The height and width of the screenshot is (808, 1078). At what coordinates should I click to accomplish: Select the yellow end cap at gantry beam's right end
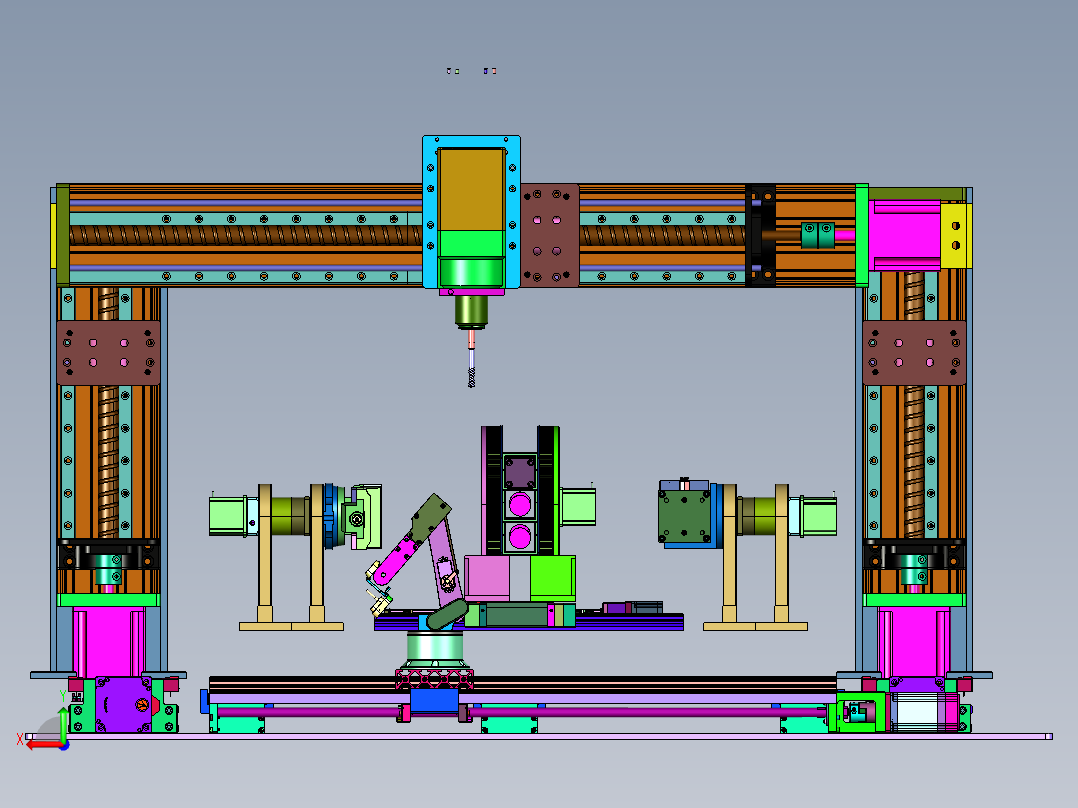(x=956, y=235)
